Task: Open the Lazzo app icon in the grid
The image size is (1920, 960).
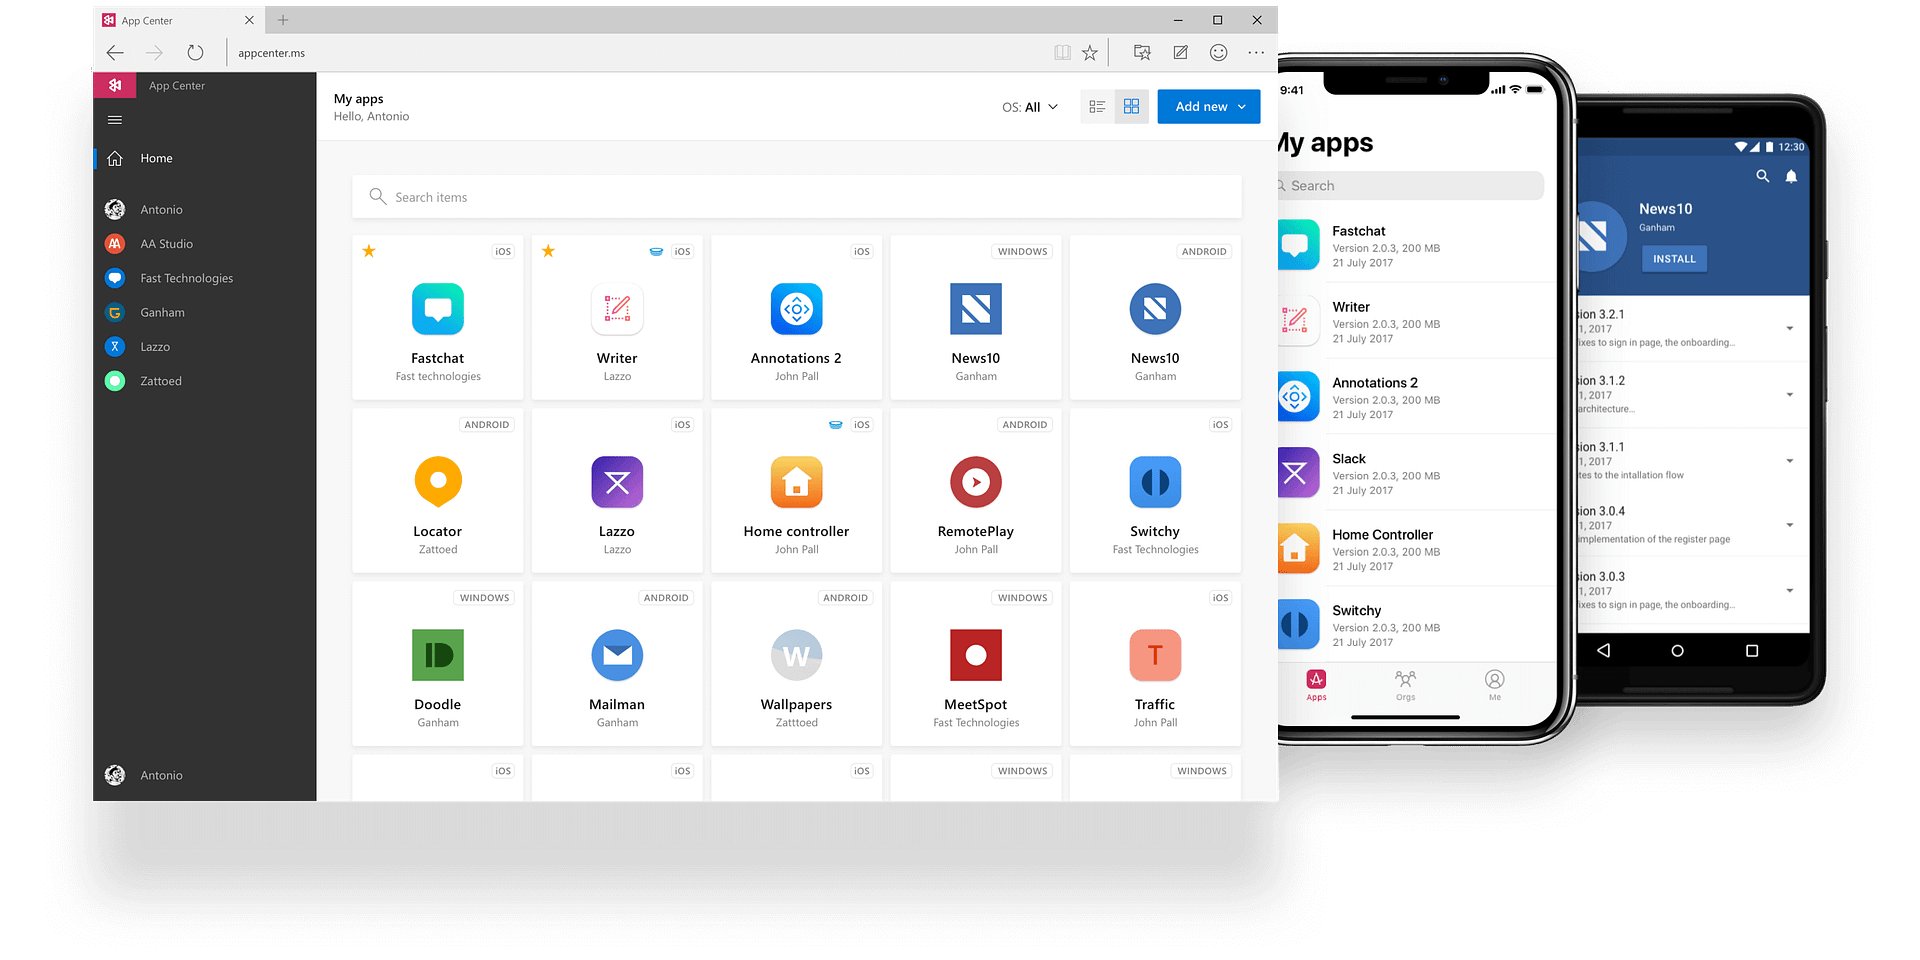Action: pyautogui.click(x=617, y=482)
